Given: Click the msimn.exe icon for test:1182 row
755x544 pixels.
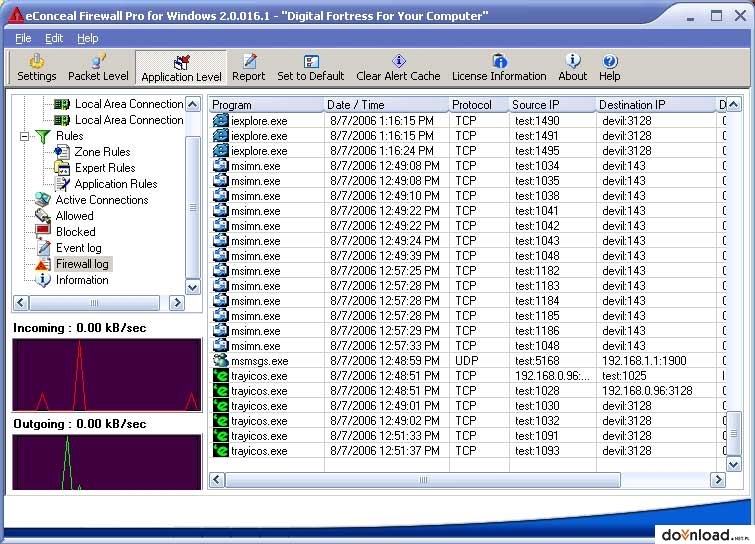Looking at the screenshot, I should (x=221, y=271).
